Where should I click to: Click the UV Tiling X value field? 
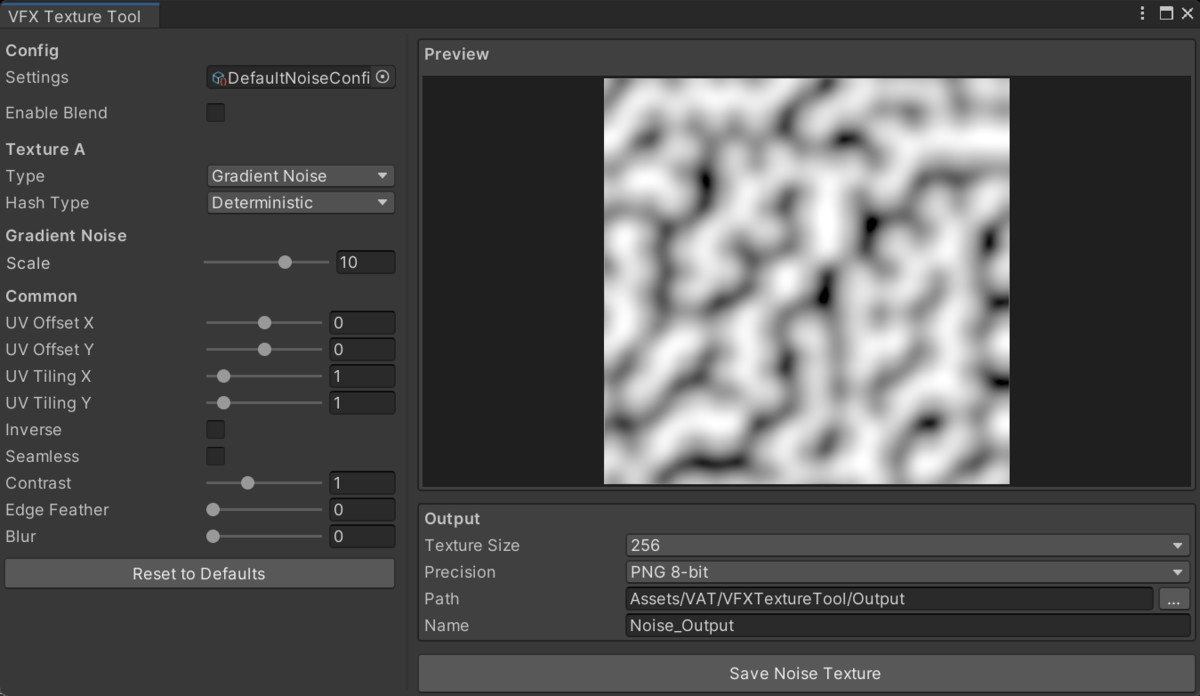362,377
